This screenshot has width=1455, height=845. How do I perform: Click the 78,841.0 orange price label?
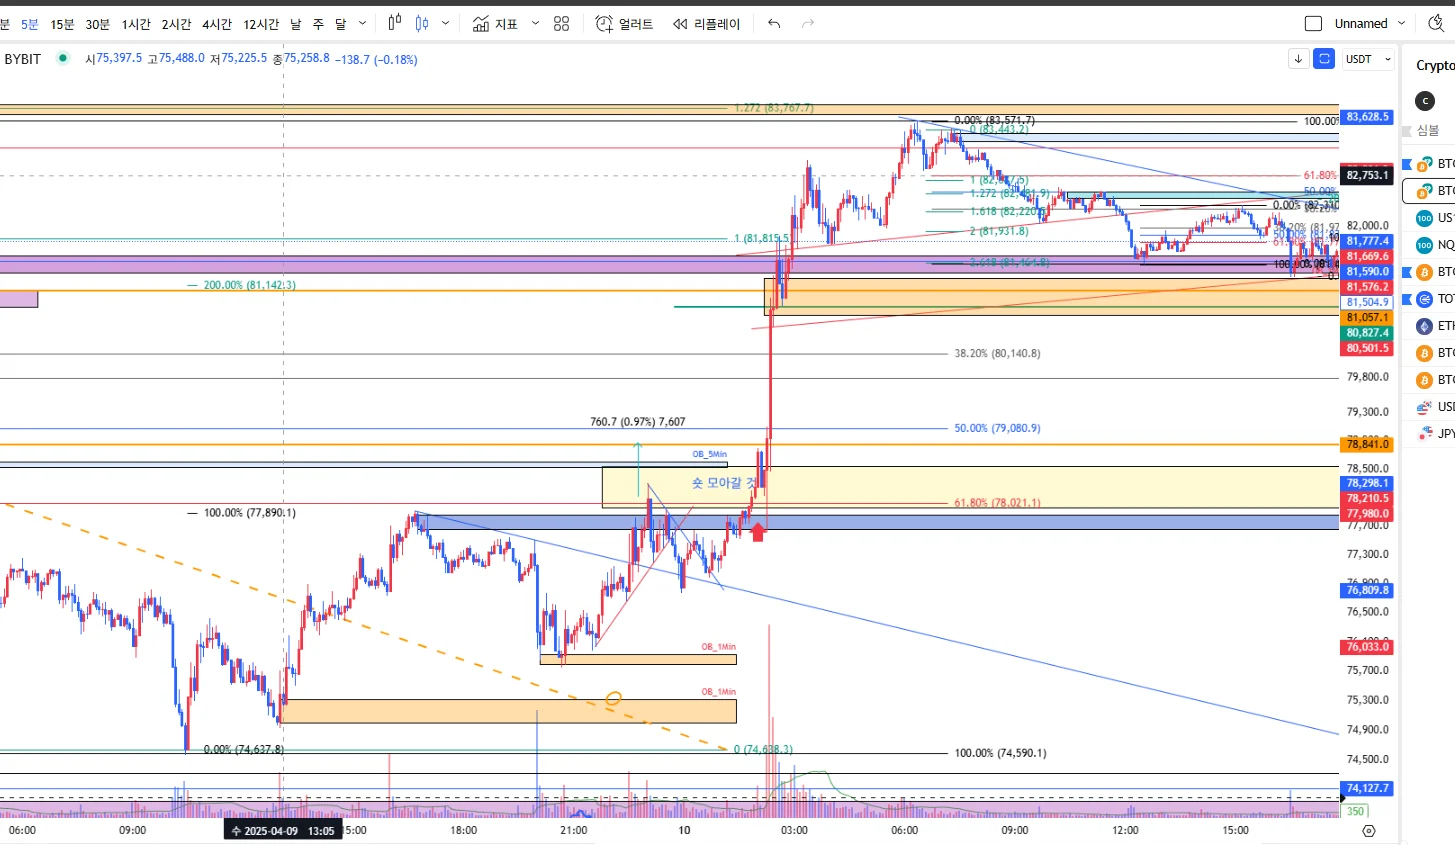coord(1367,444)
